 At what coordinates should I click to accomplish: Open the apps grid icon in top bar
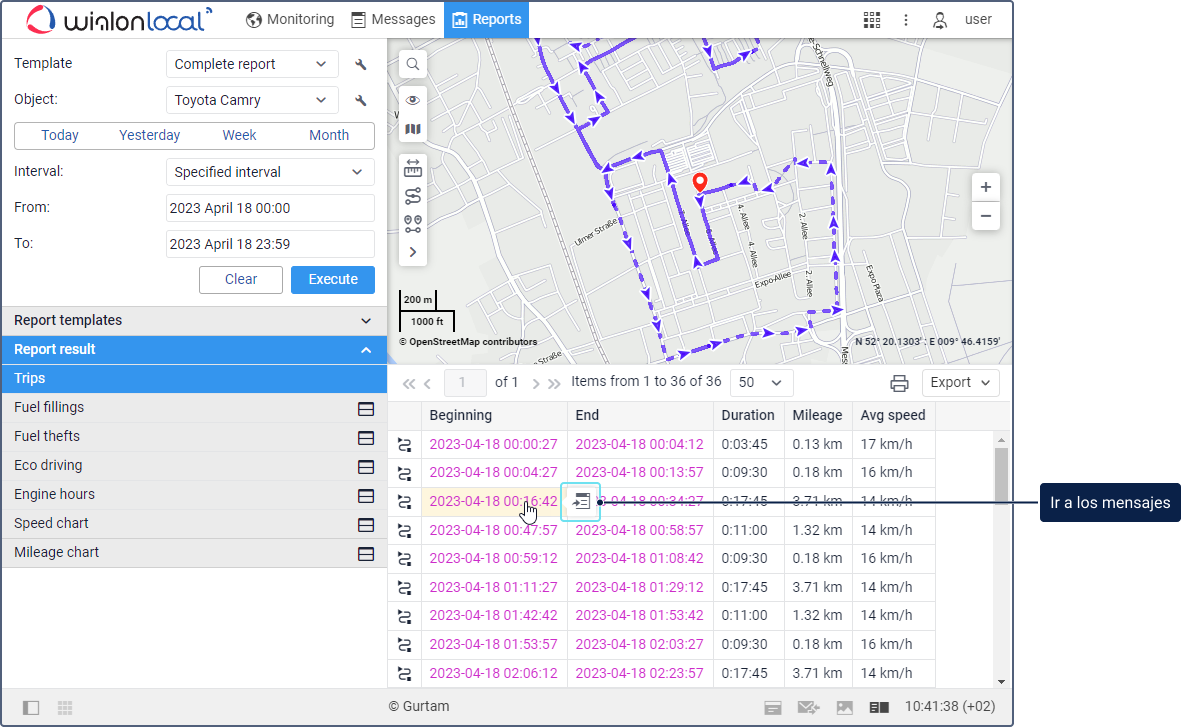872,20
